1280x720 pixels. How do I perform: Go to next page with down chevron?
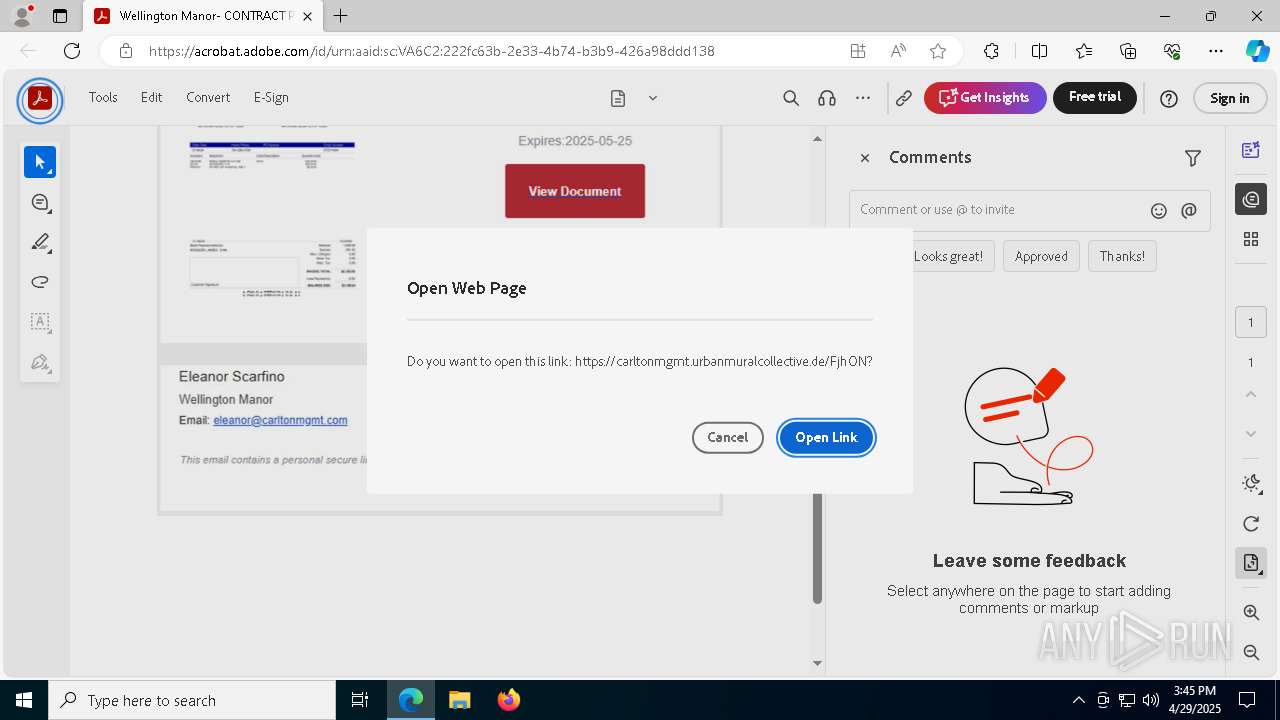point(1251,434)
